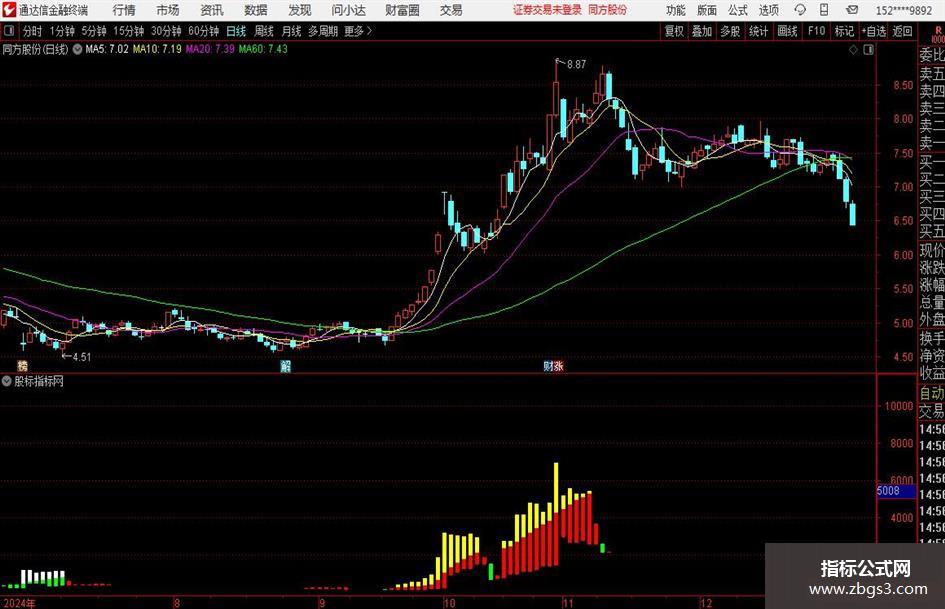Toggle the left panel icon before 分时
This screenshot has width=945, height=609.
(x=9, y=31)
